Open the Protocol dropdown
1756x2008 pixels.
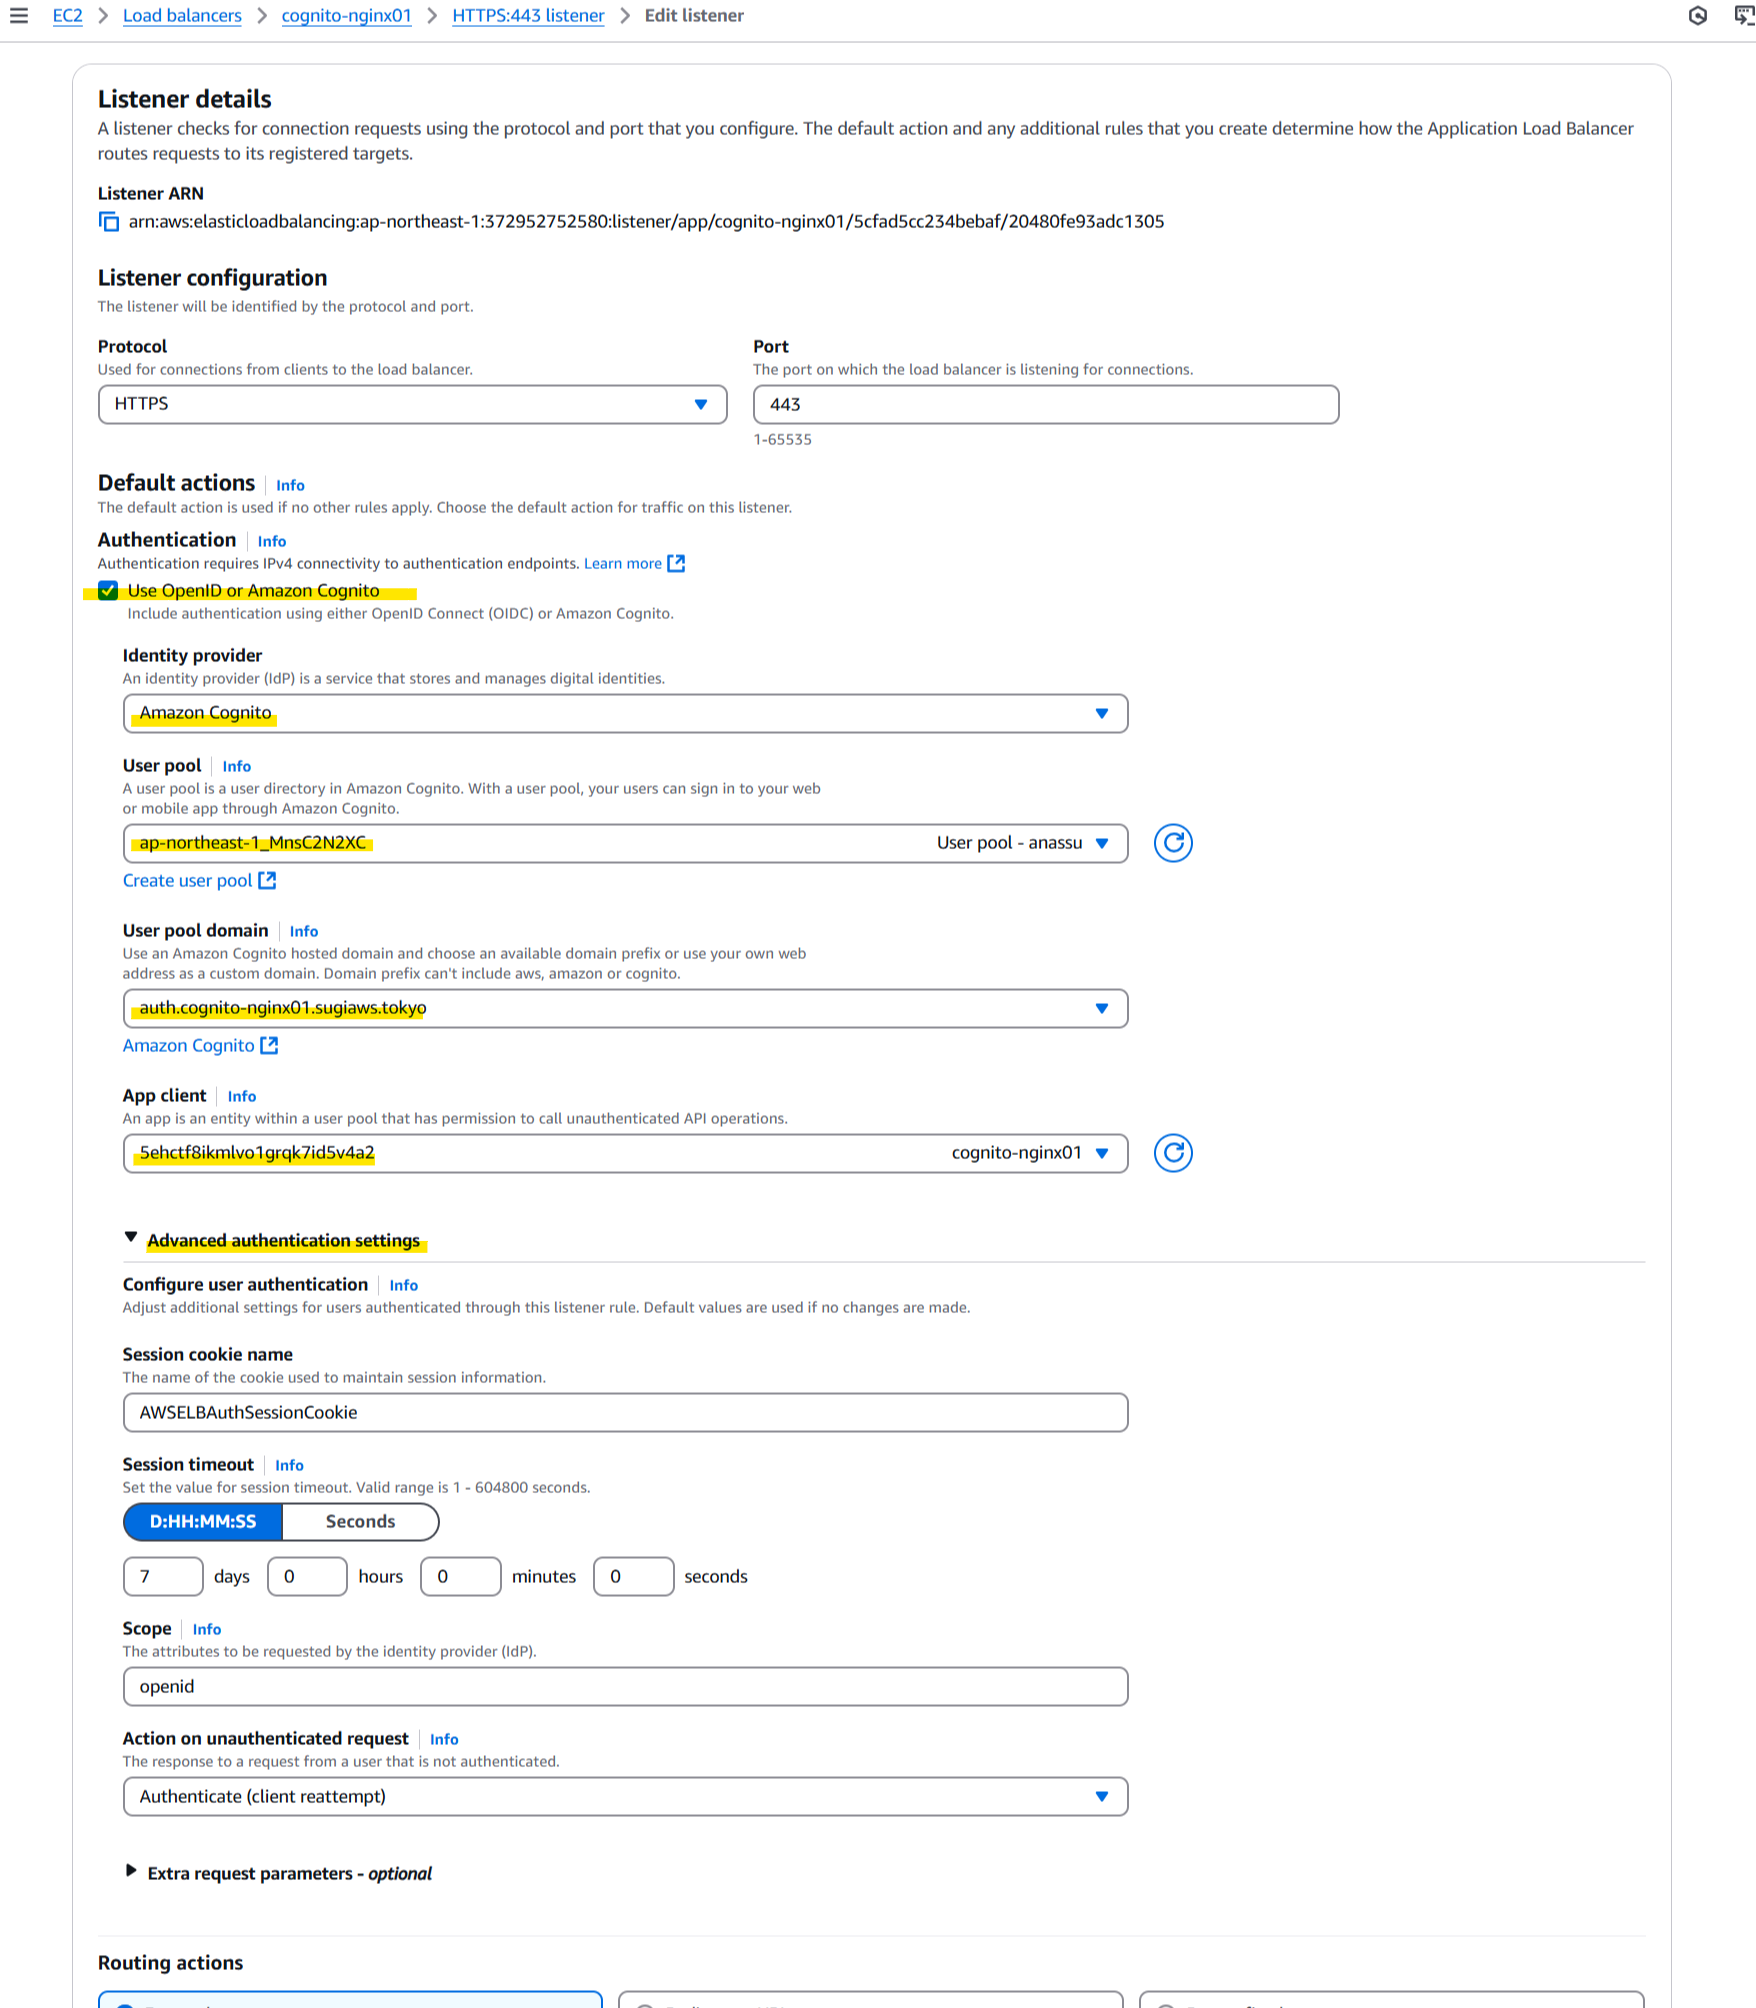point(700,404)
